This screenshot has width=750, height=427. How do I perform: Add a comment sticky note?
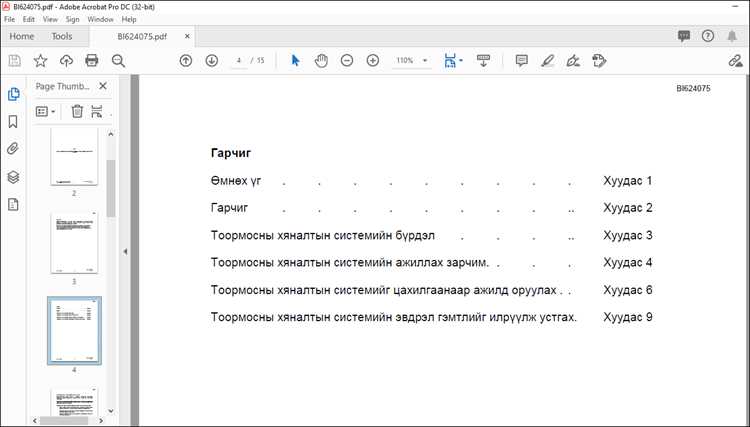521,61
